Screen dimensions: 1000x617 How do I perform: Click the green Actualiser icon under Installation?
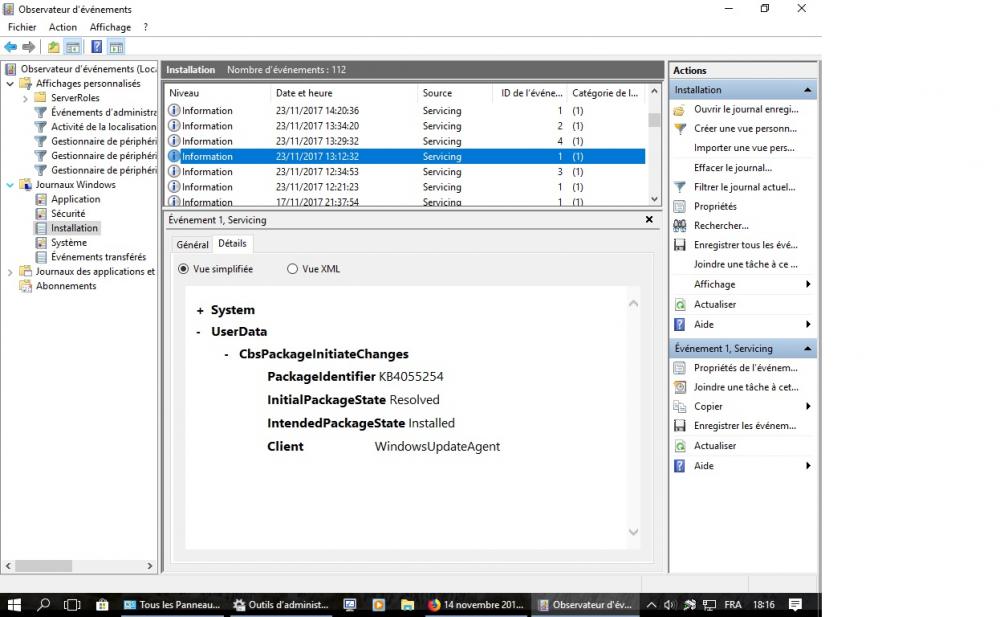[680, 304]
